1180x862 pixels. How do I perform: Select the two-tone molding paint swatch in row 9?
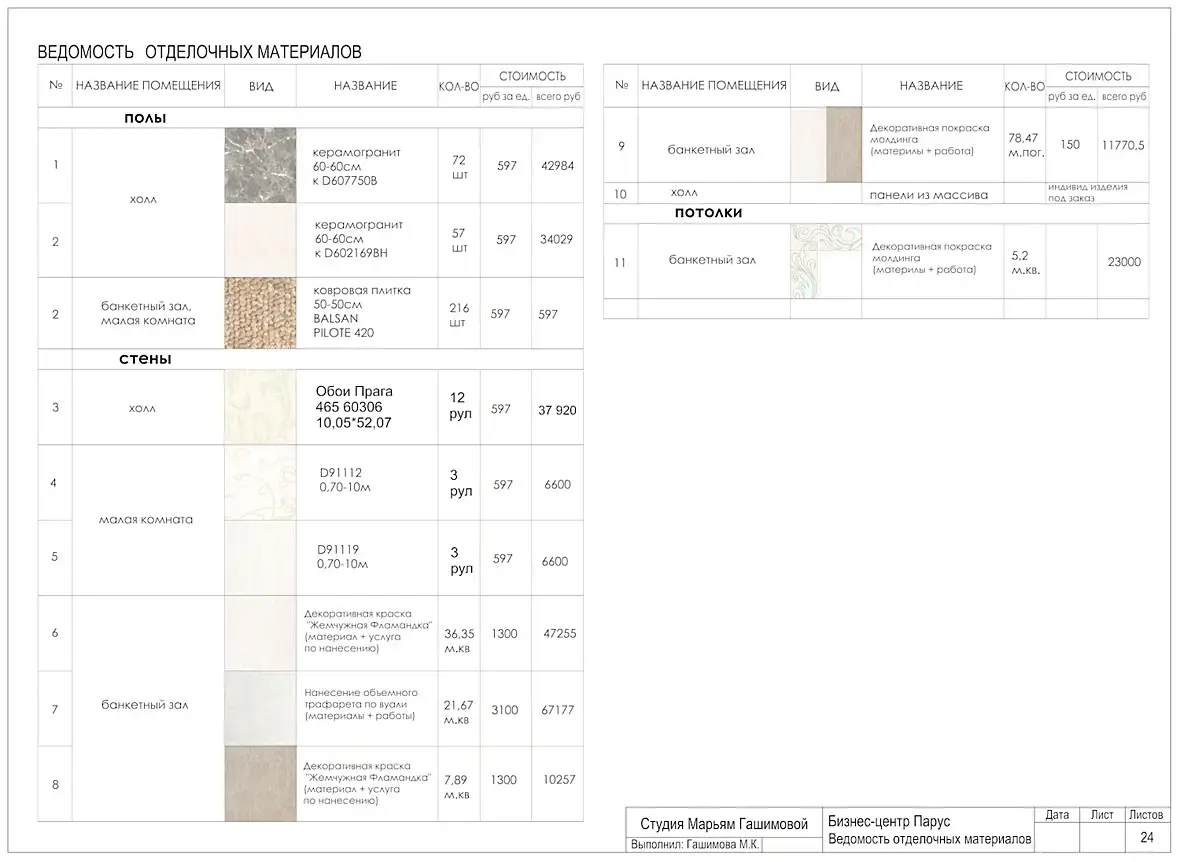[x=826, y=145]
